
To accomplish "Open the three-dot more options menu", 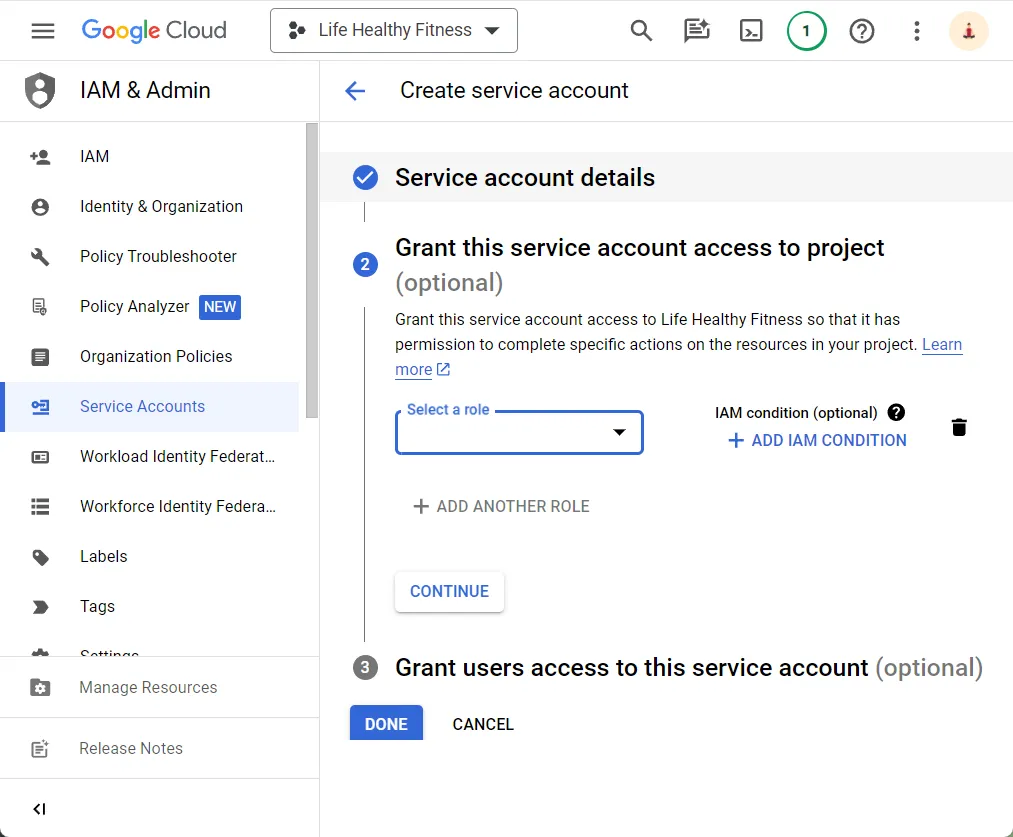I will coord(916,31).
